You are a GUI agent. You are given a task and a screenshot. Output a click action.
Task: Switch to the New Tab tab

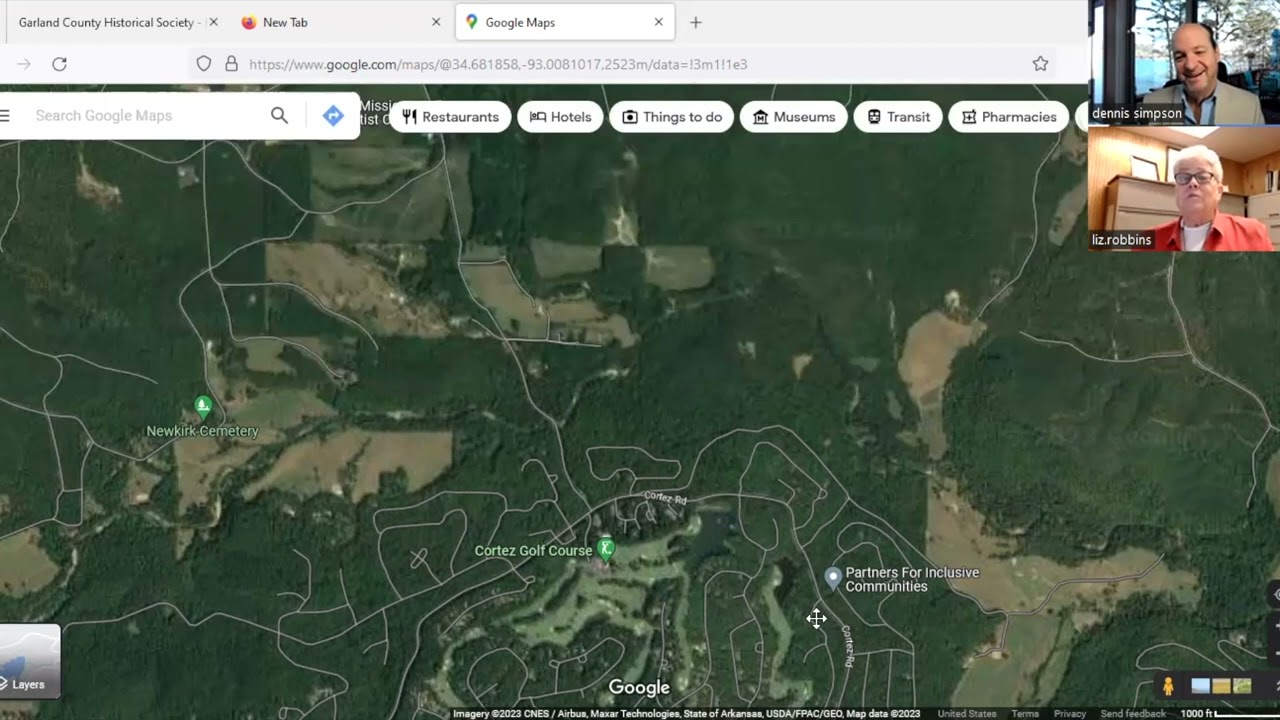[340, 22]
